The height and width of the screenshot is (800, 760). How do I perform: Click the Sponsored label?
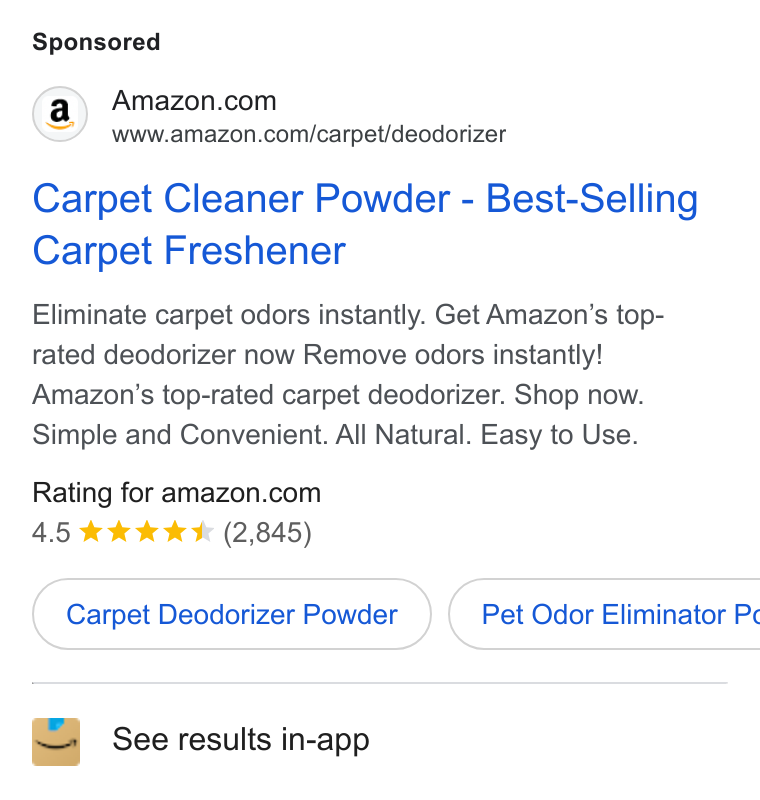(x=96, y=42)
